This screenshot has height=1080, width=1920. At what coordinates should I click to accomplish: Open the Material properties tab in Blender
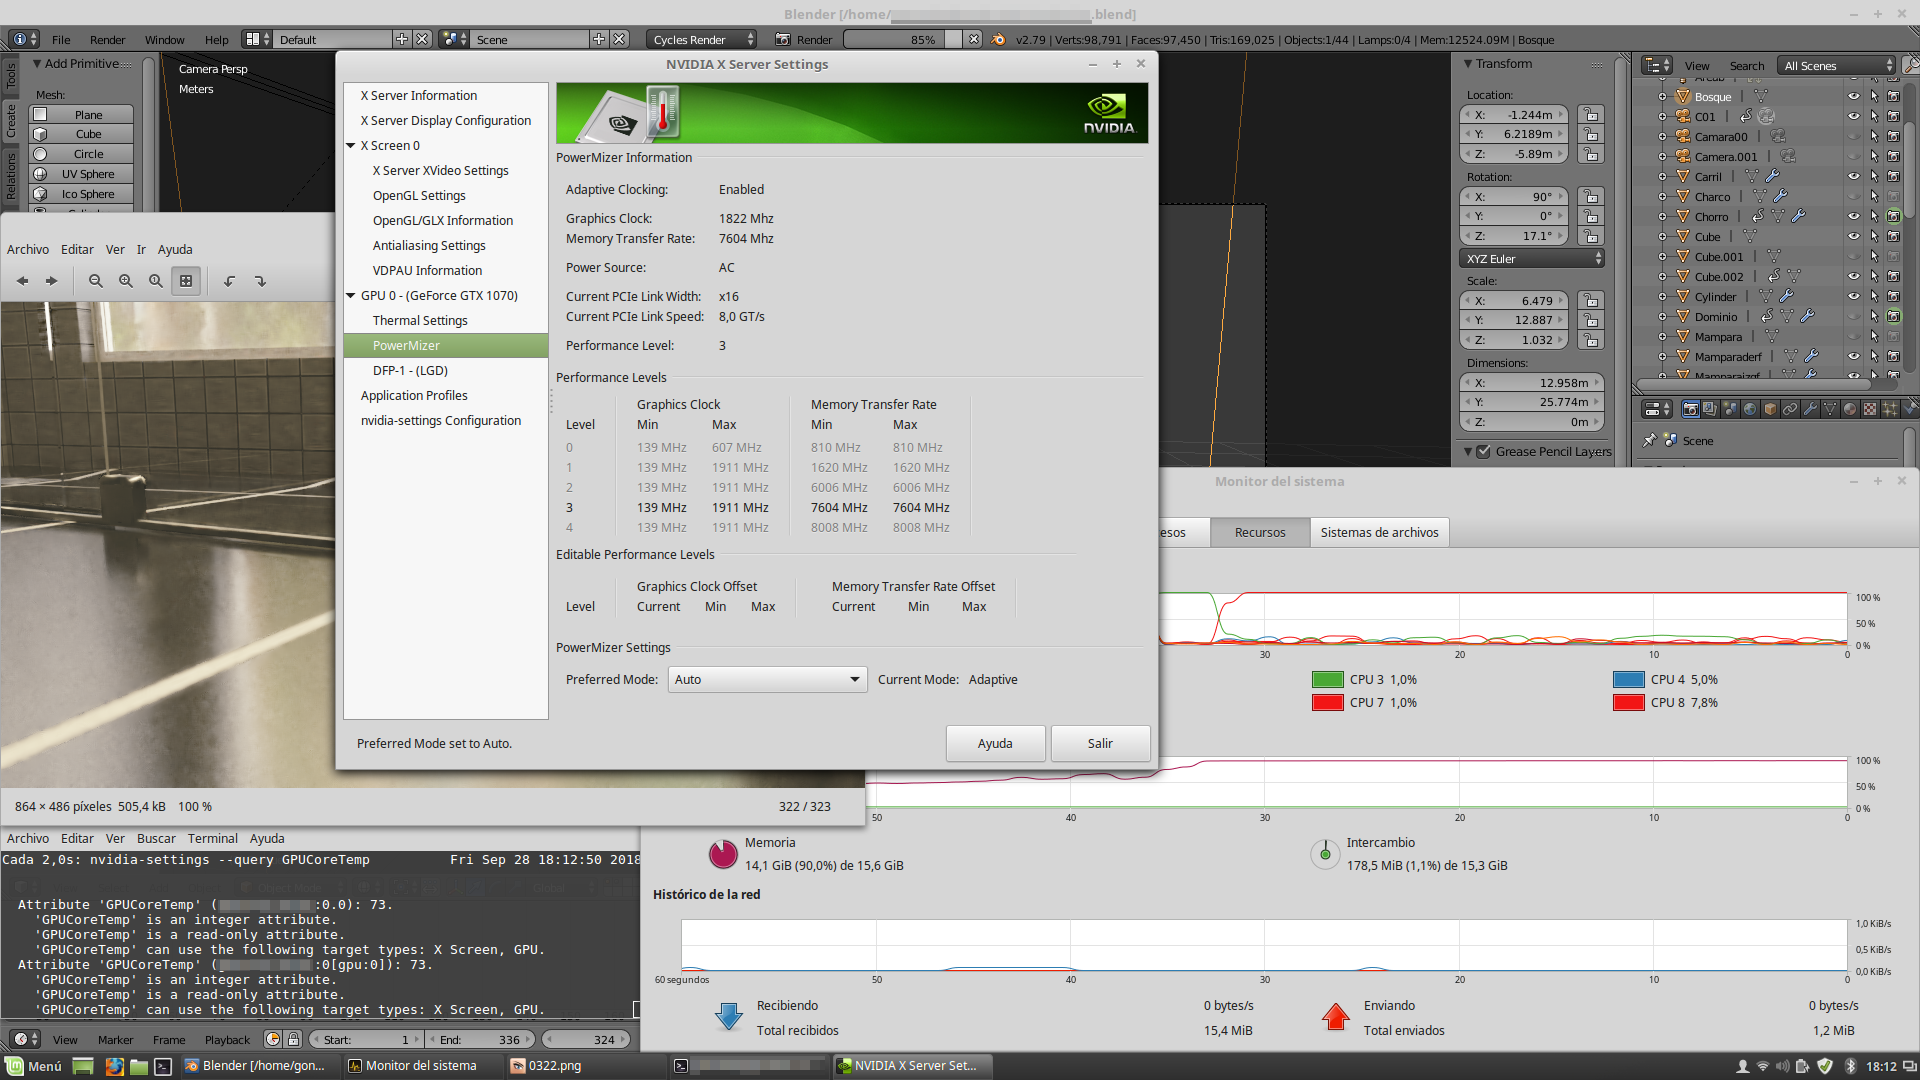click(x=1850, y=409)
